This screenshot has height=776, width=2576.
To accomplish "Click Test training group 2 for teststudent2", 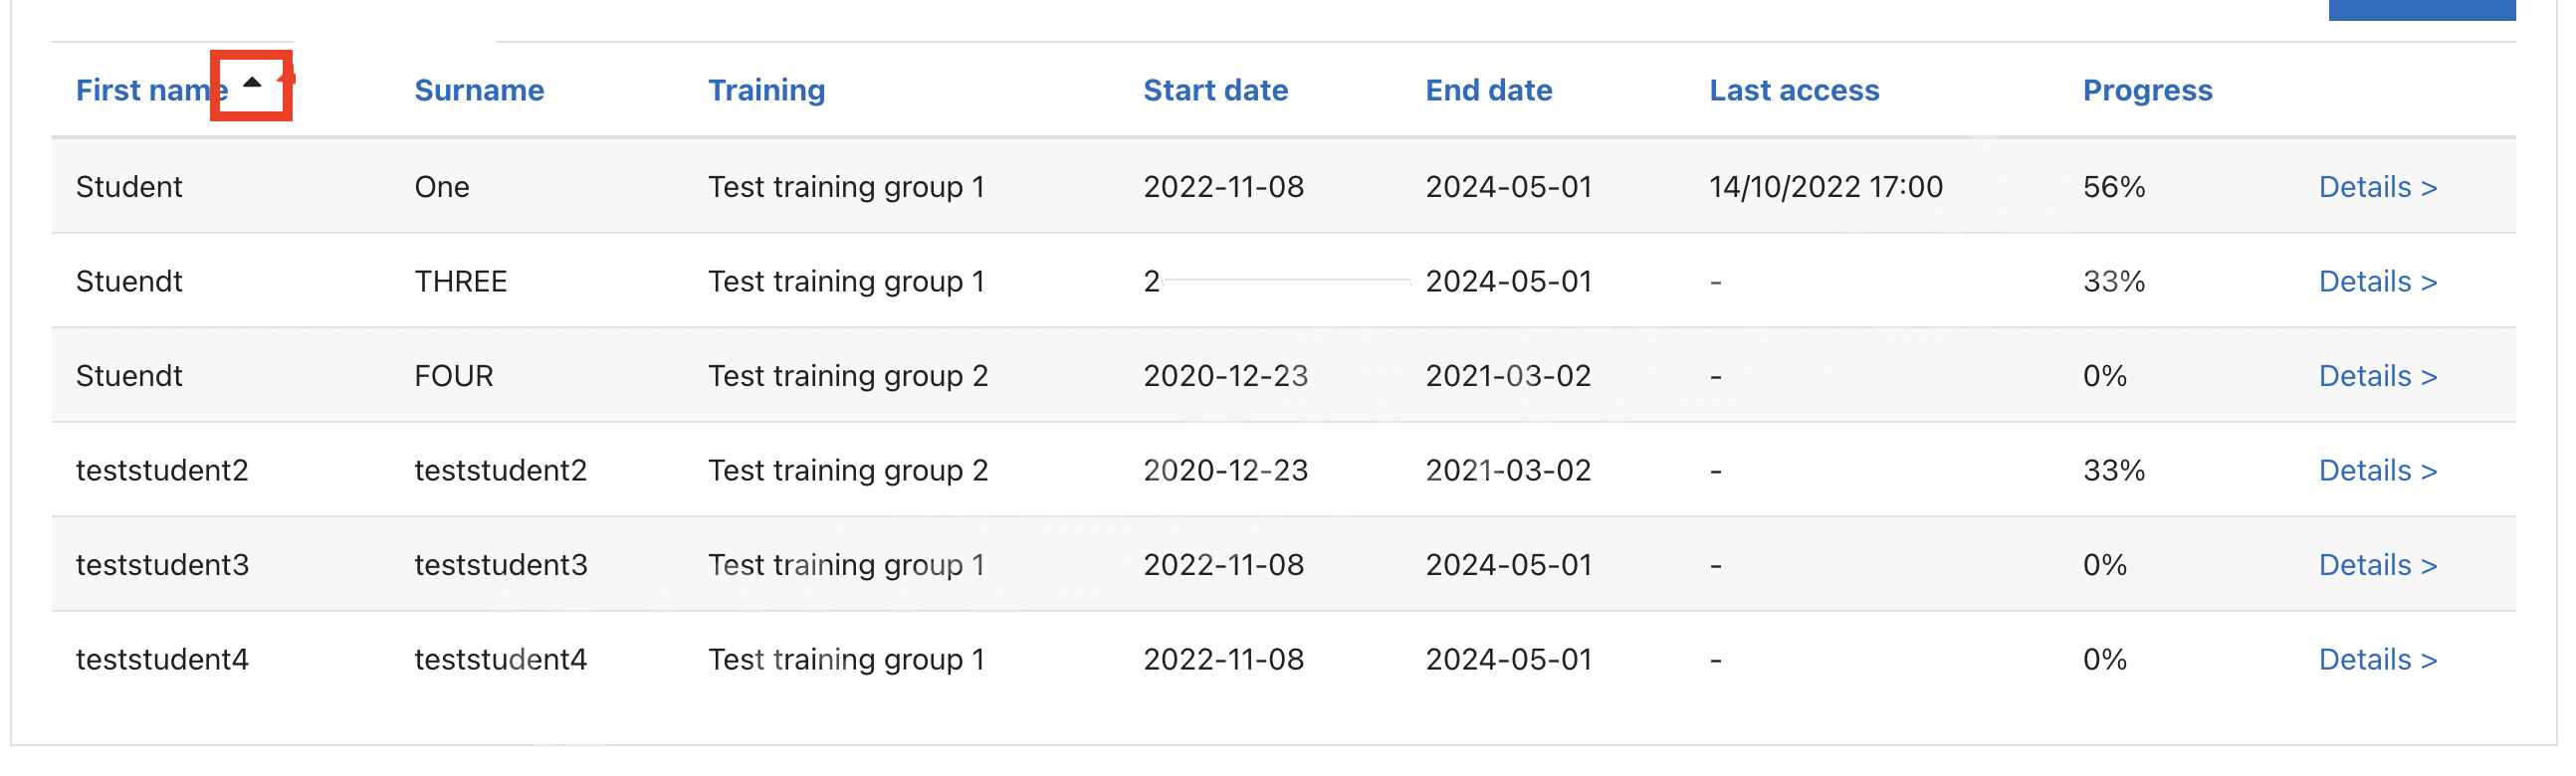I will pos(848,471).
